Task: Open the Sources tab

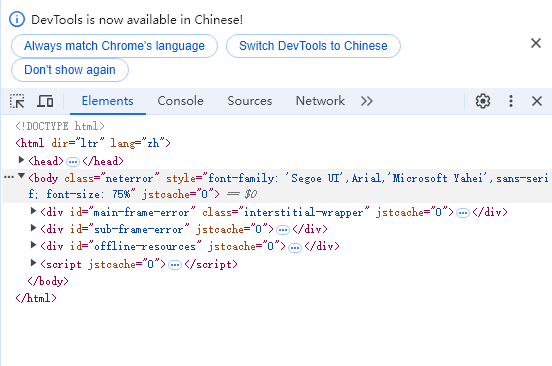Action: pyautogui.click(x=250, y=101)
